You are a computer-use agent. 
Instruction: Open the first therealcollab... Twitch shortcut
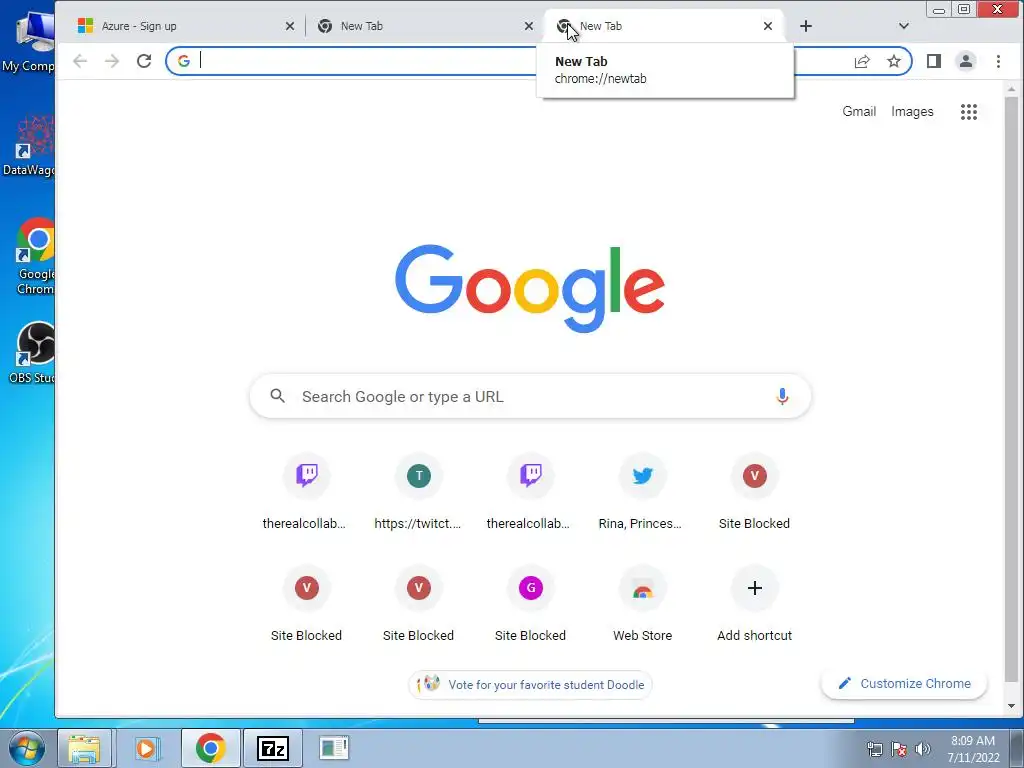click(x=306, y=491)
